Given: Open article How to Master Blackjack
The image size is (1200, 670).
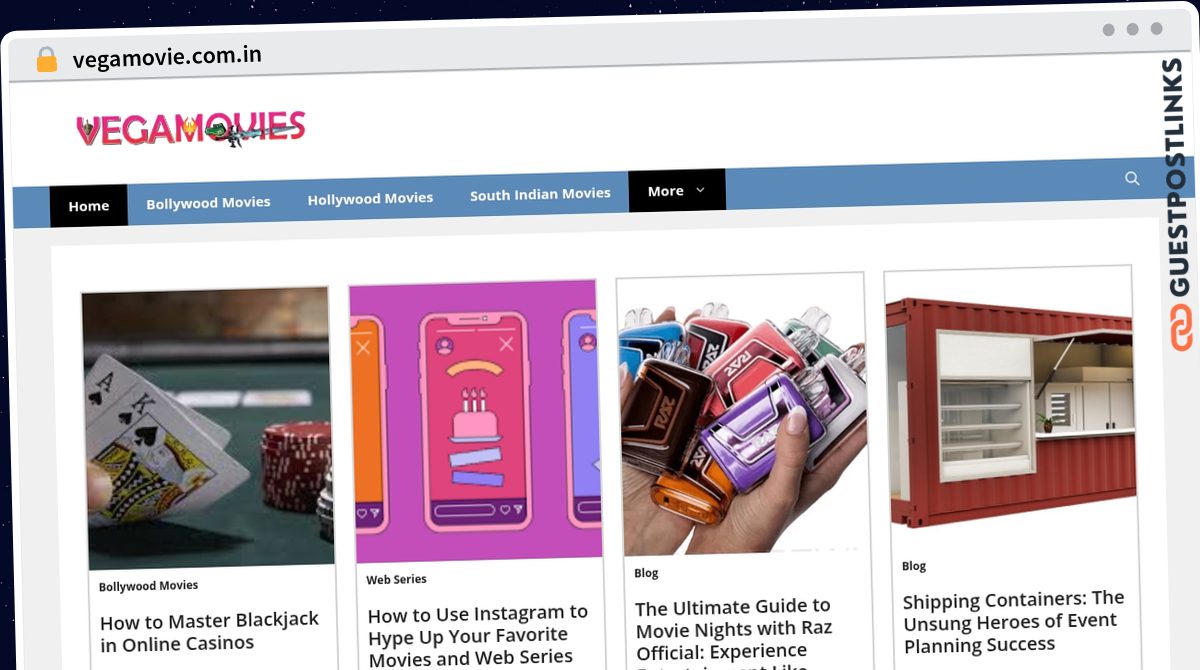Looking at the screenshot, I should (x=210, y=632).
